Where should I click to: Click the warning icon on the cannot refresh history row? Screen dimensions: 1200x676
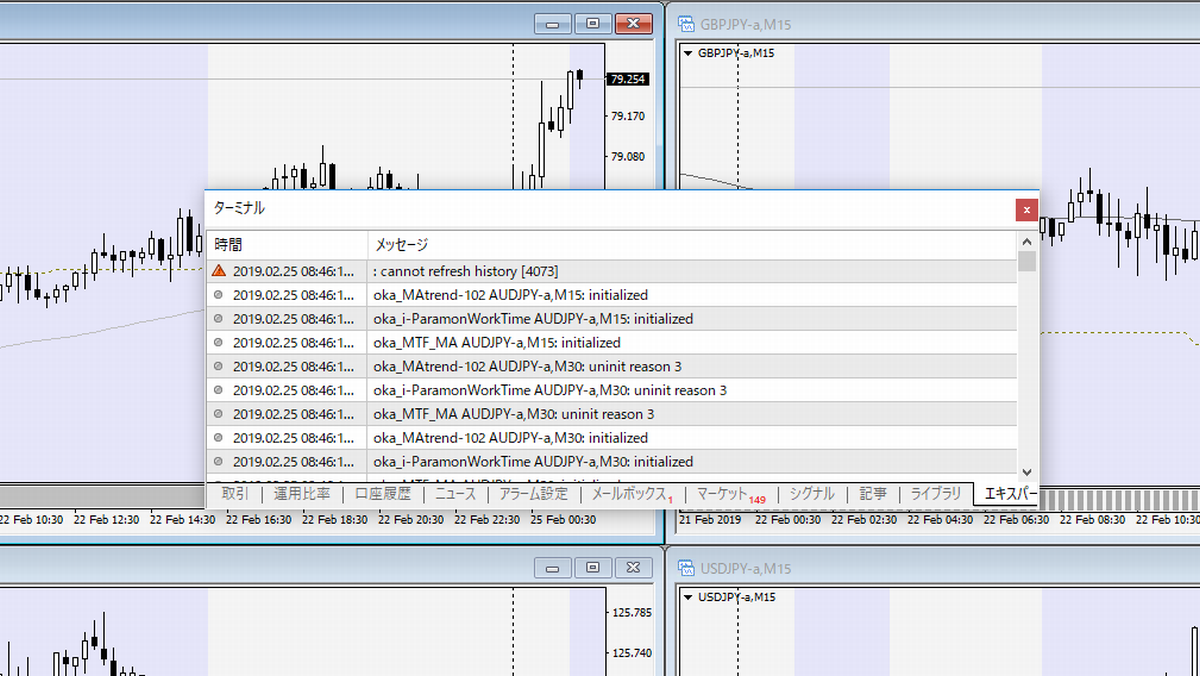point(218,271)
